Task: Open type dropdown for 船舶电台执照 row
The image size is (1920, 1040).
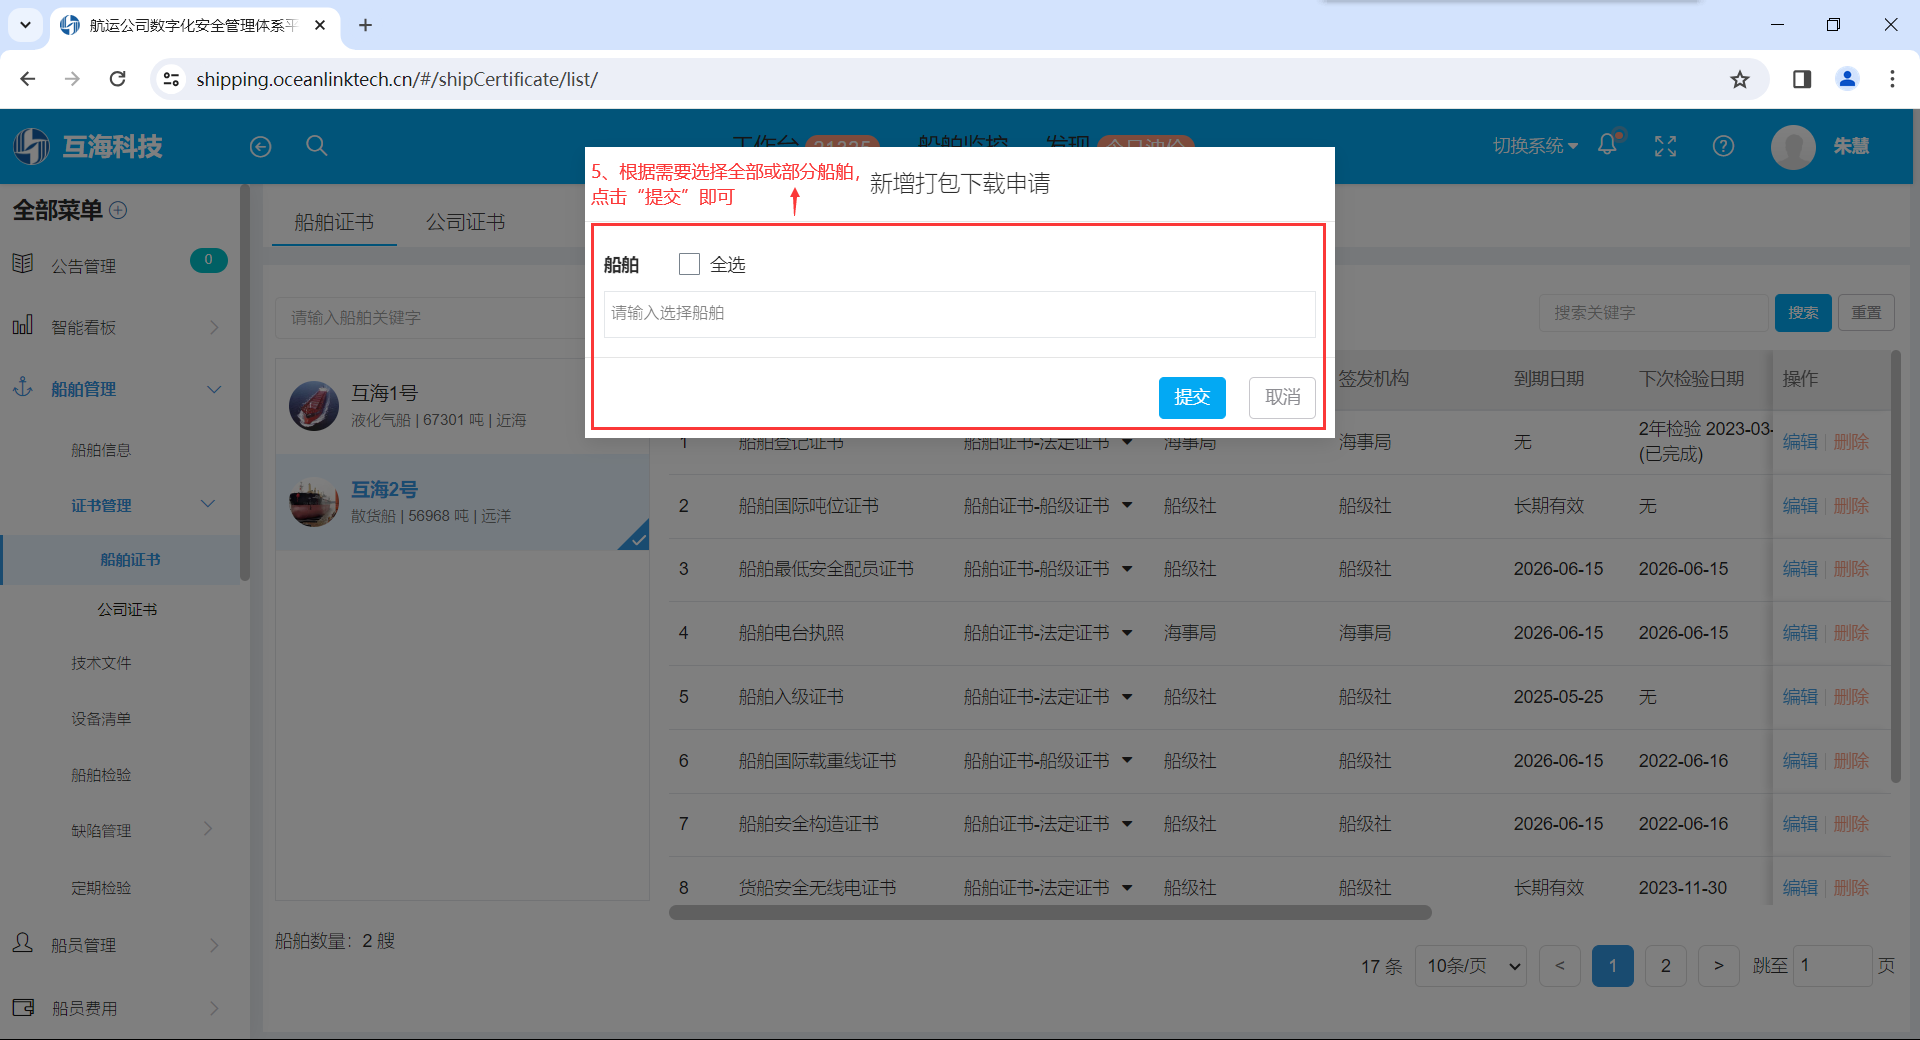Action: click(1127, 633)
